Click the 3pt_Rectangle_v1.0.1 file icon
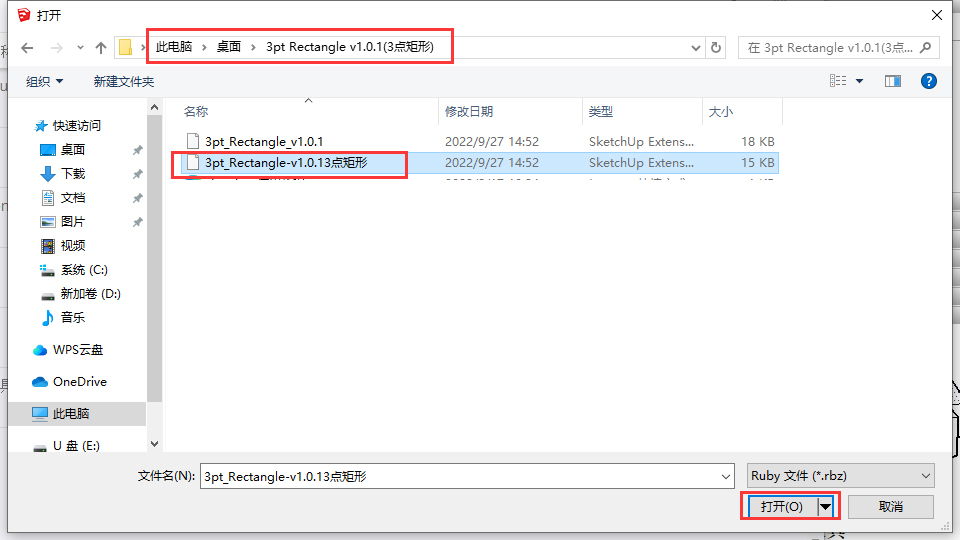This screenshot has width=960, height=540. pyautogui.click(x=193, y=141)
